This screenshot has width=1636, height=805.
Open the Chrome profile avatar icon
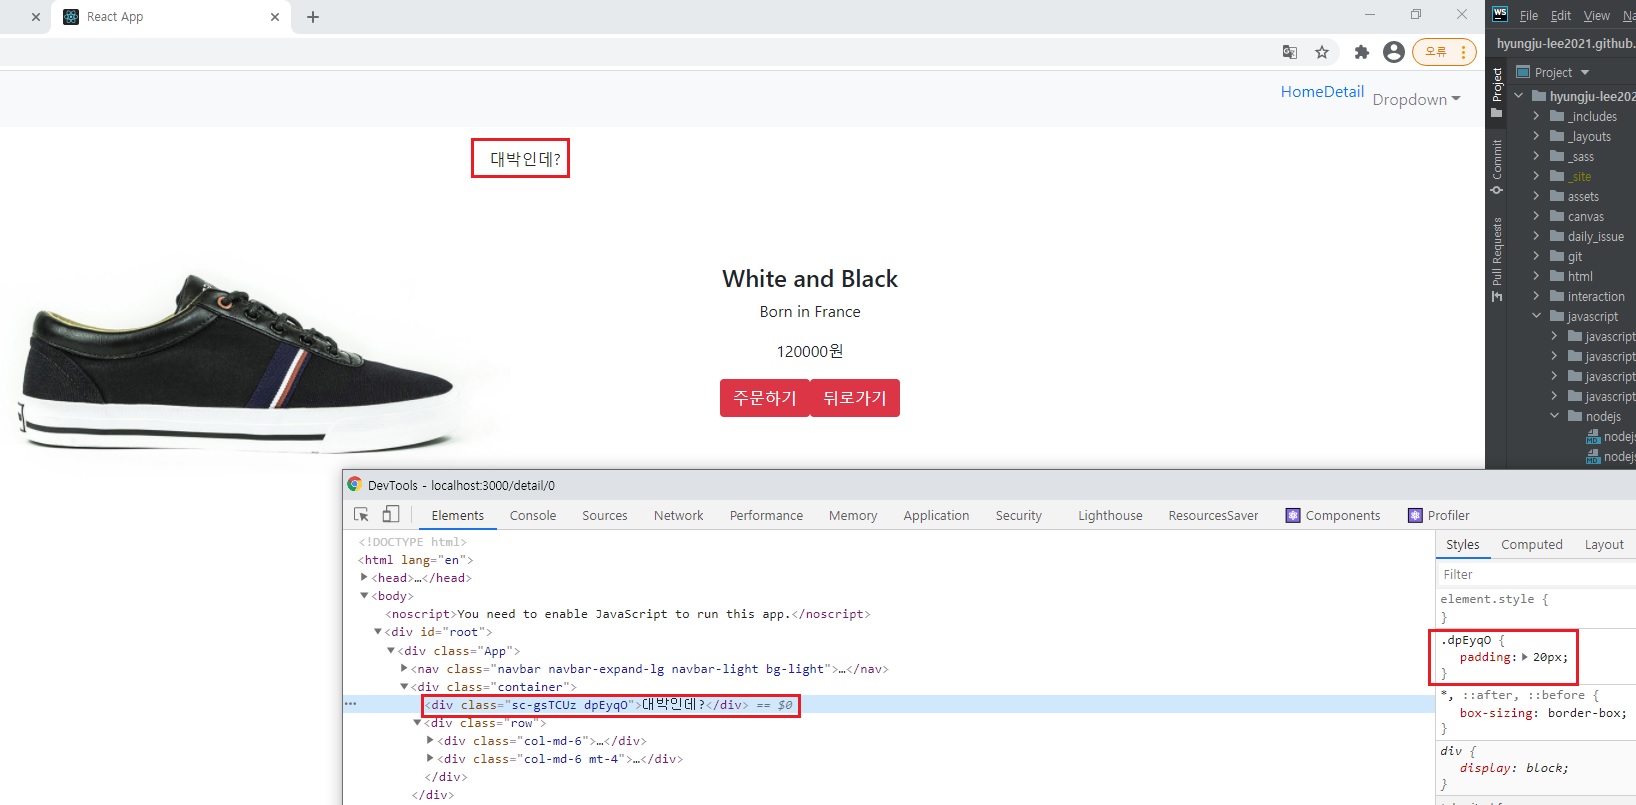tap(1394, 52)
